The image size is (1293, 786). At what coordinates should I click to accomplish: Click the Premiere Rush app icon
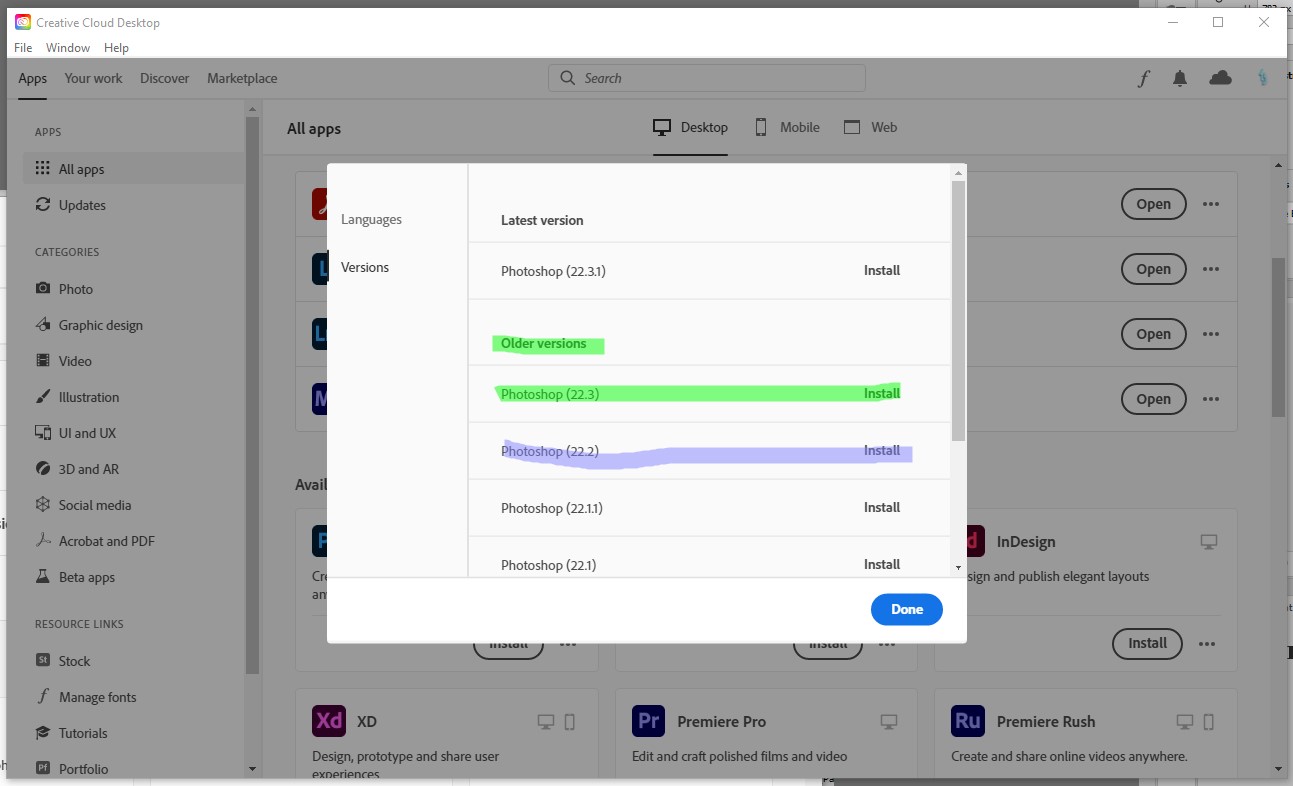pyautogui.click(x=968, y=721)
